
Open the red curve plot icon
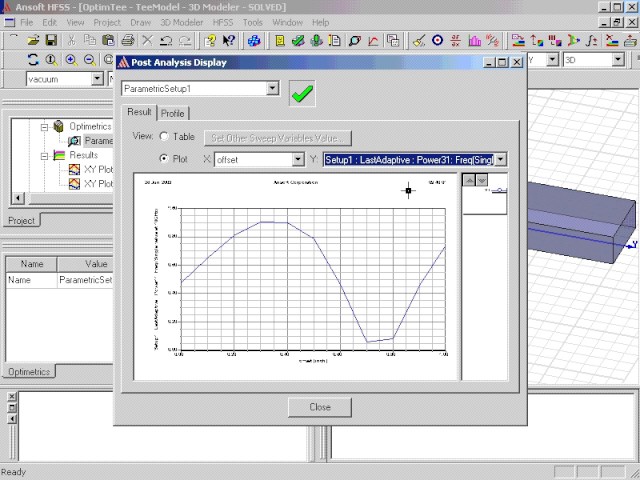(x=373, y=40)
